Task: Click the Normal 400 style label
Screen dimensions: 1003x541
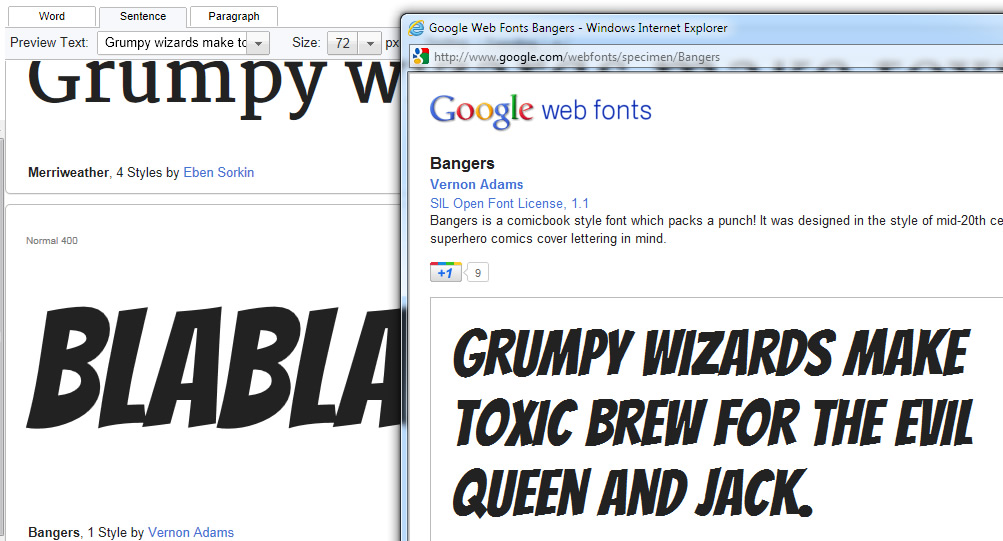Action: (x=52, y=240)
